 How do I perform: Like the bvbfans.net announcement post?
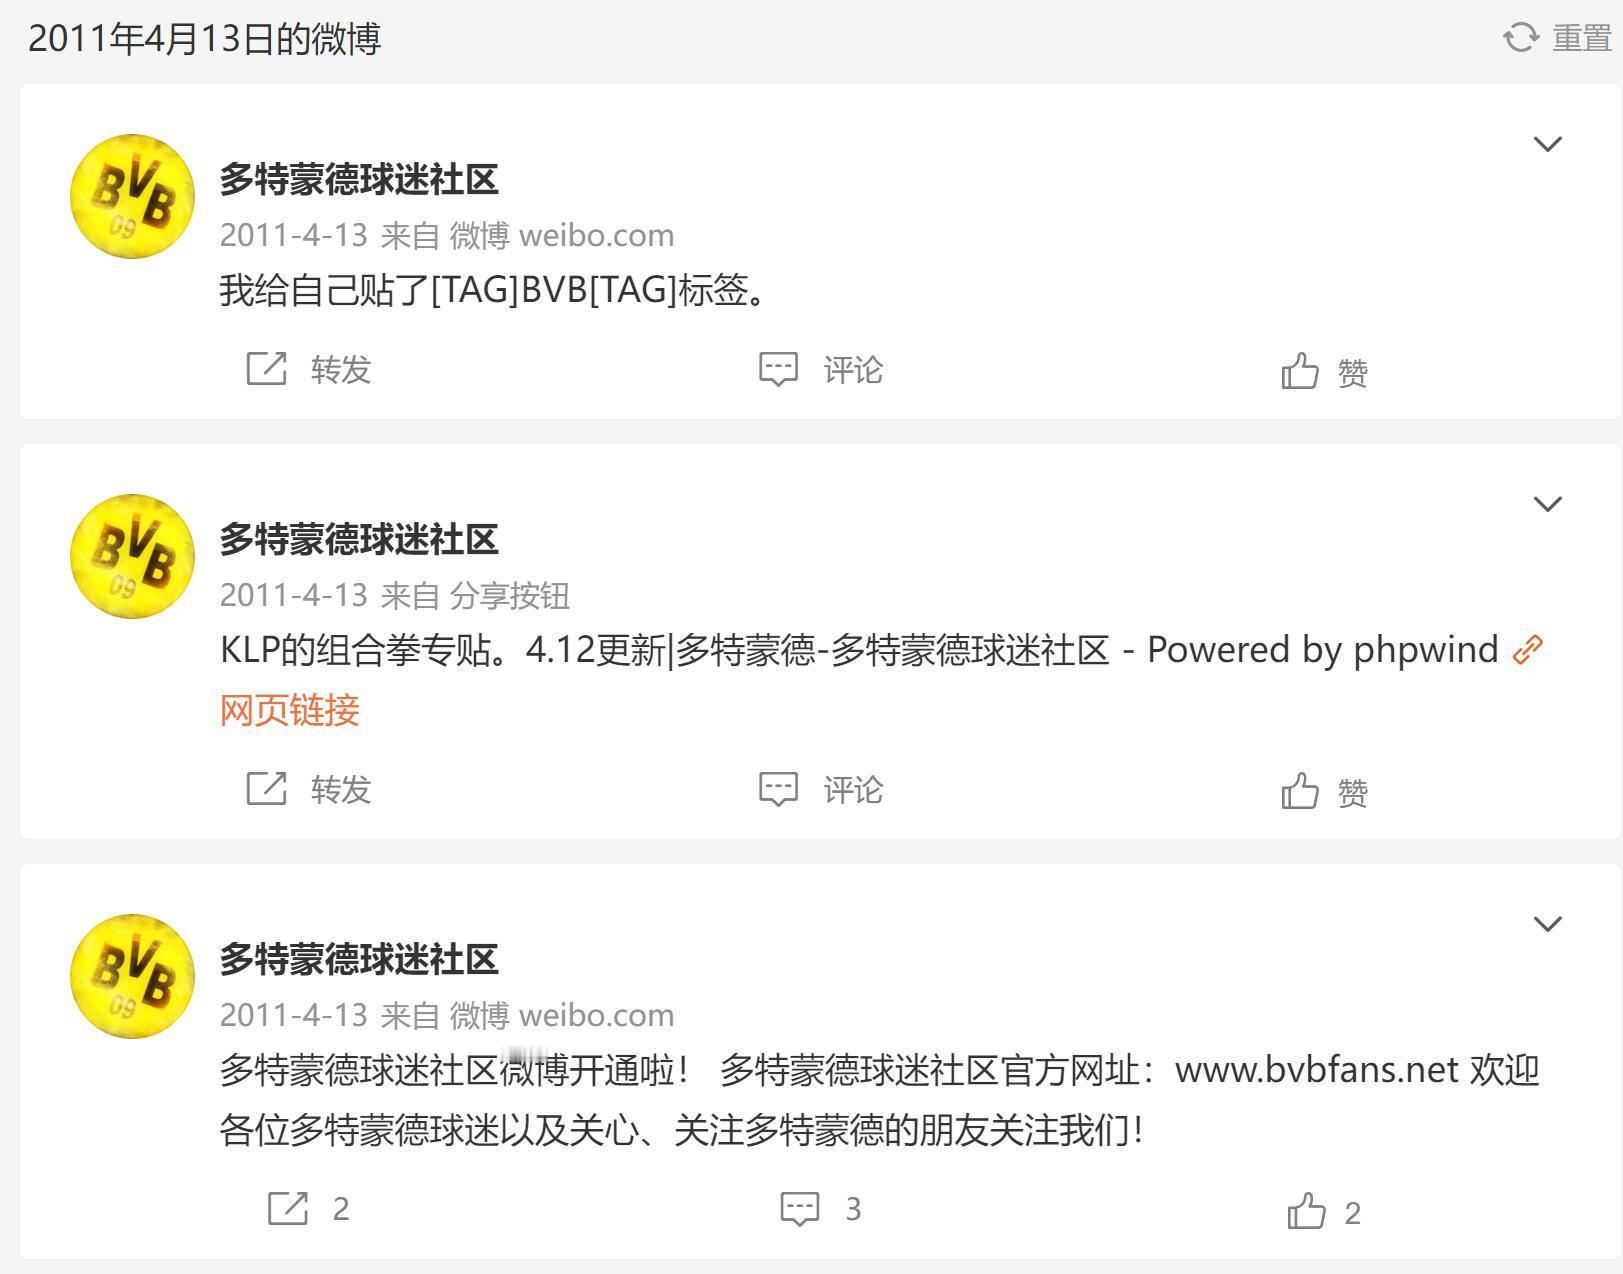coord(1324,1212)
